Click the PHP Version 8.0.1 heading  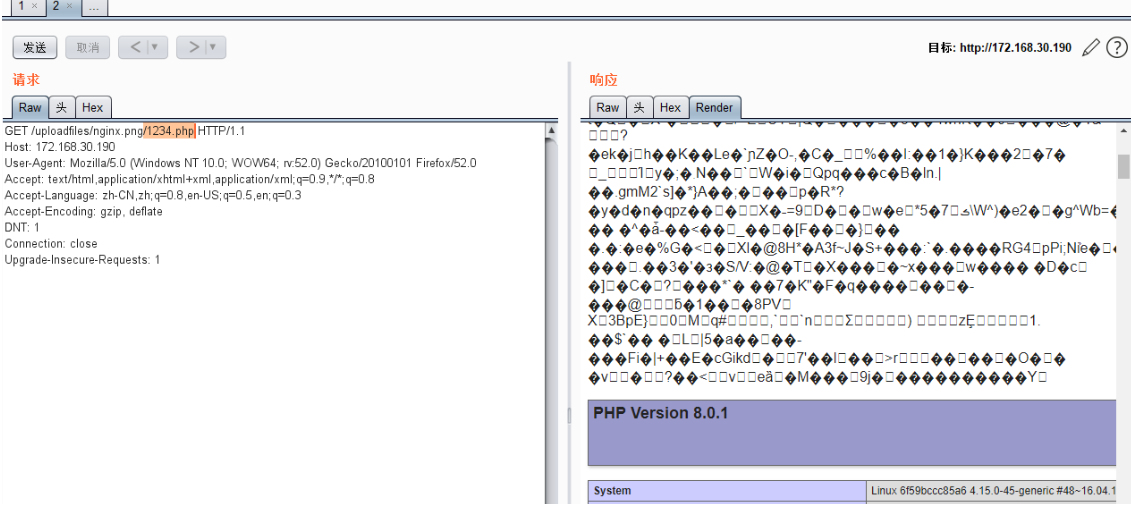pos(661,413)
